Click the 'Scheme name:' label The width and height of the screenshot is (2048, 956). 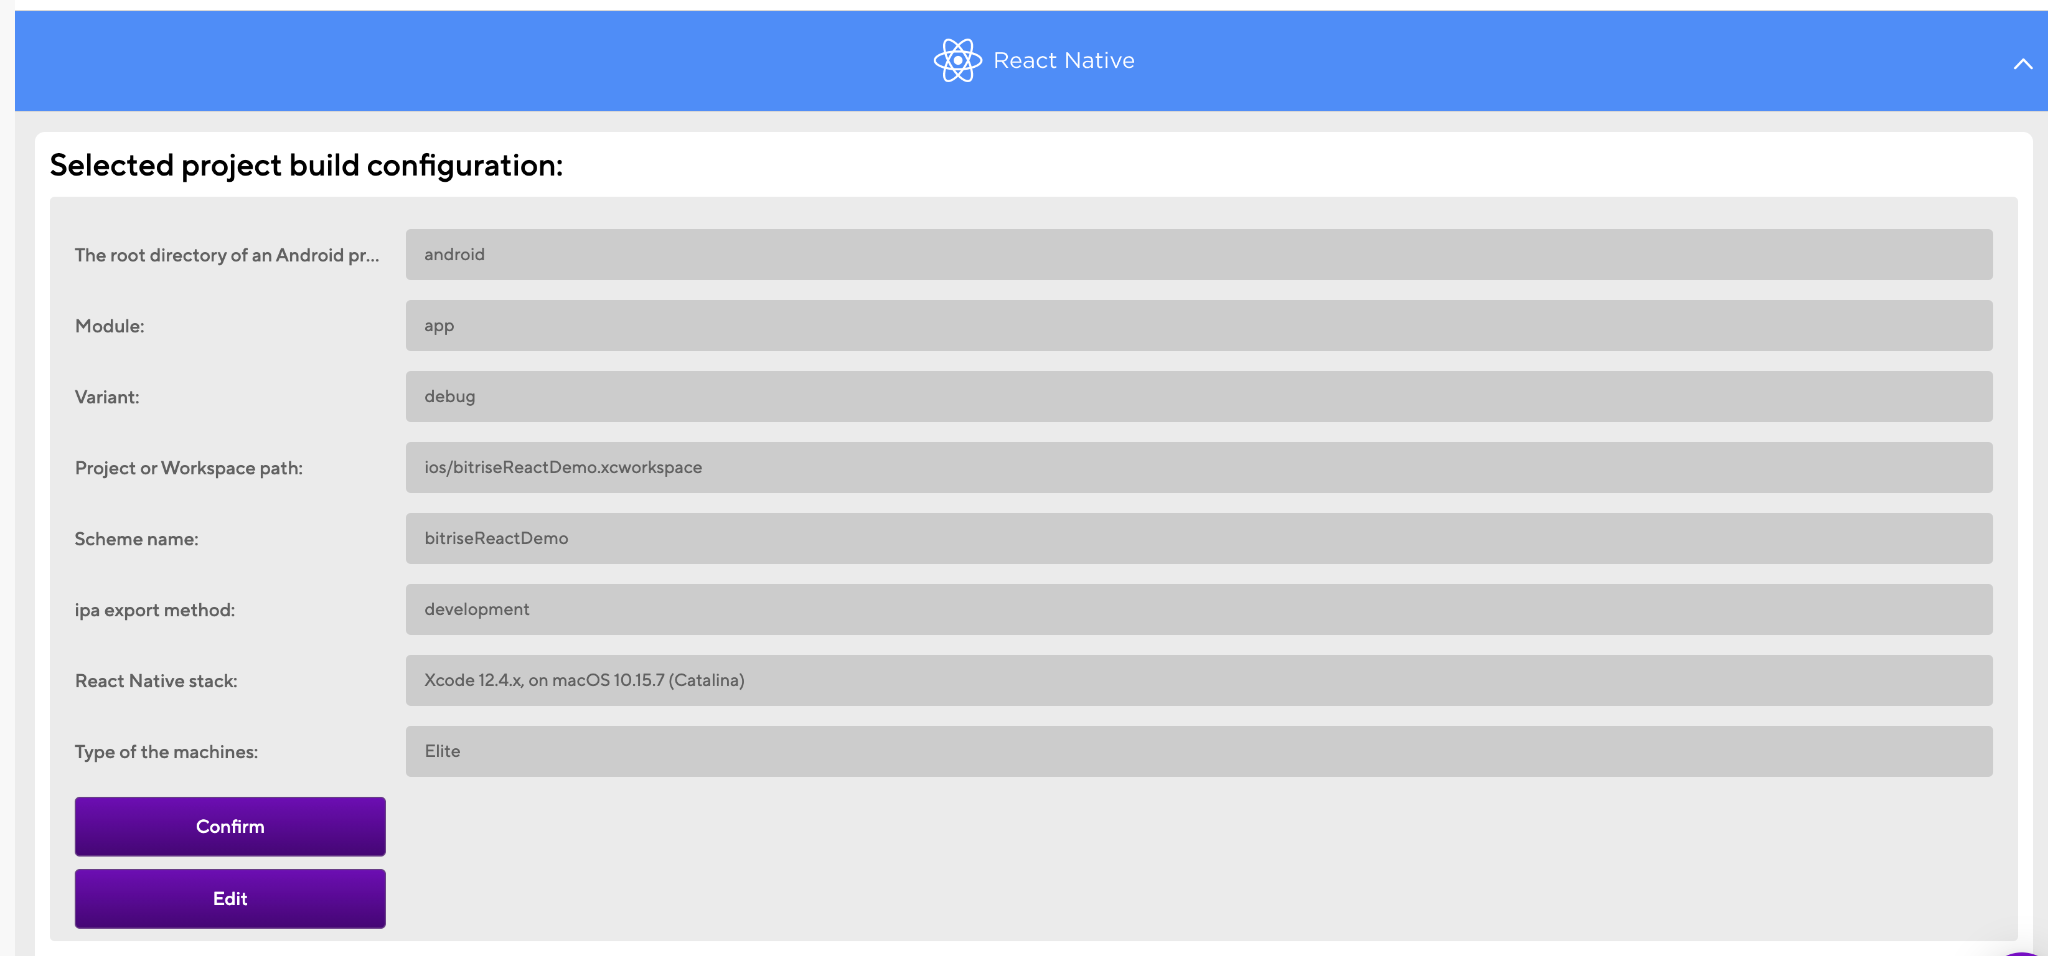tap(137, 539)
